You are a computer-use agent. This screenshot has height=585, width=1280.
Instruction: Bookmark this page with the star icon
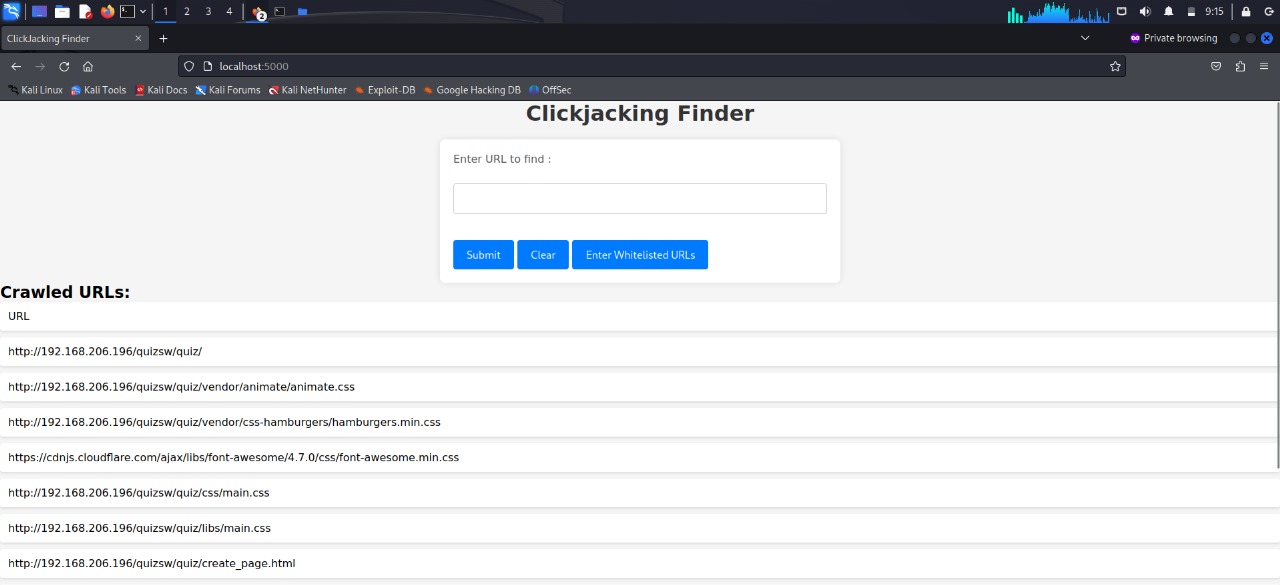pyautogui.click(x=1115, y=66)
